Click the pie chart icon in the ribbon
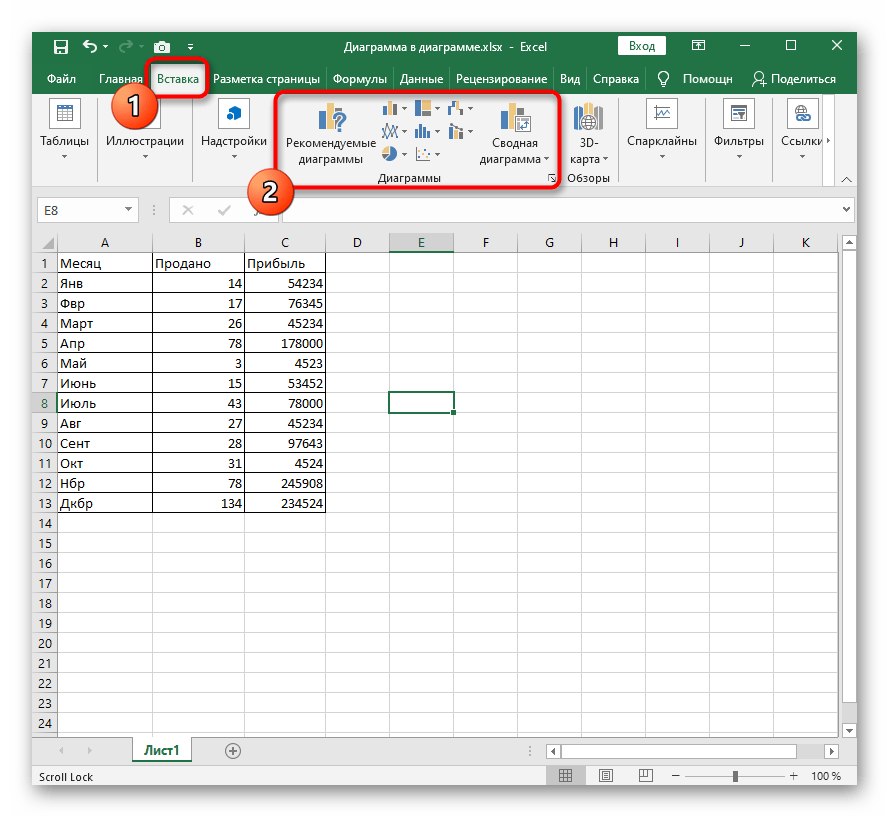Screen dimensions: 889x817 point(389,153)
